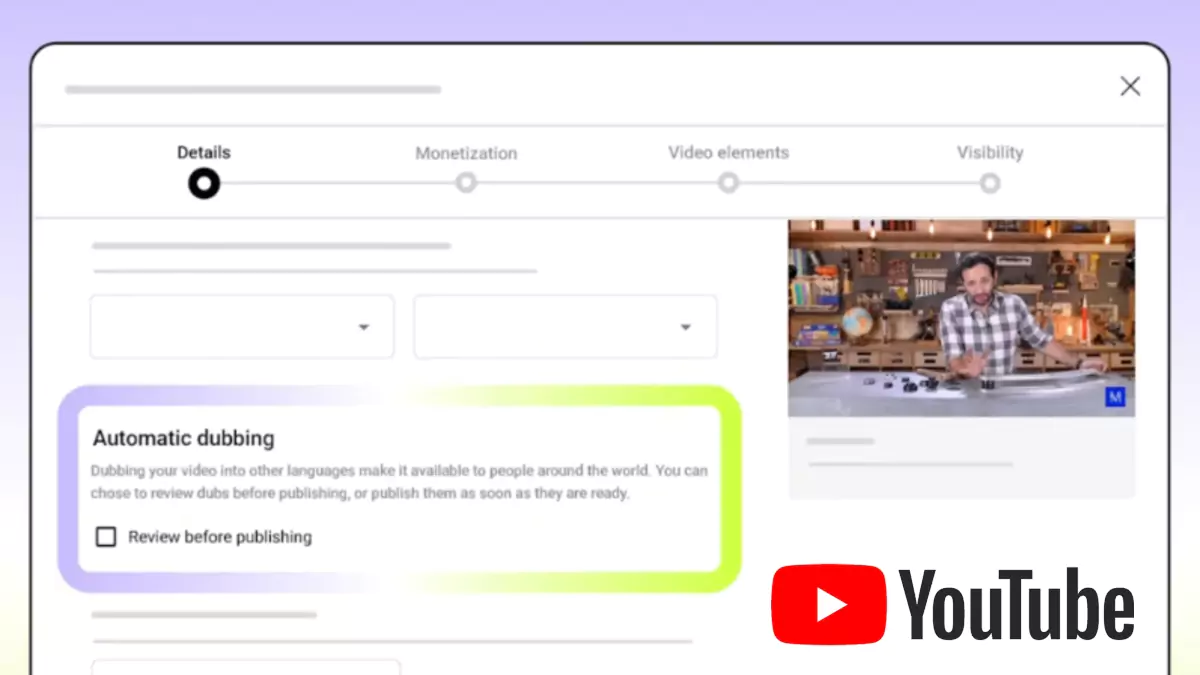Enable the Review before publishing checkbox
1200x675 pixels.
tap(106, 537)
